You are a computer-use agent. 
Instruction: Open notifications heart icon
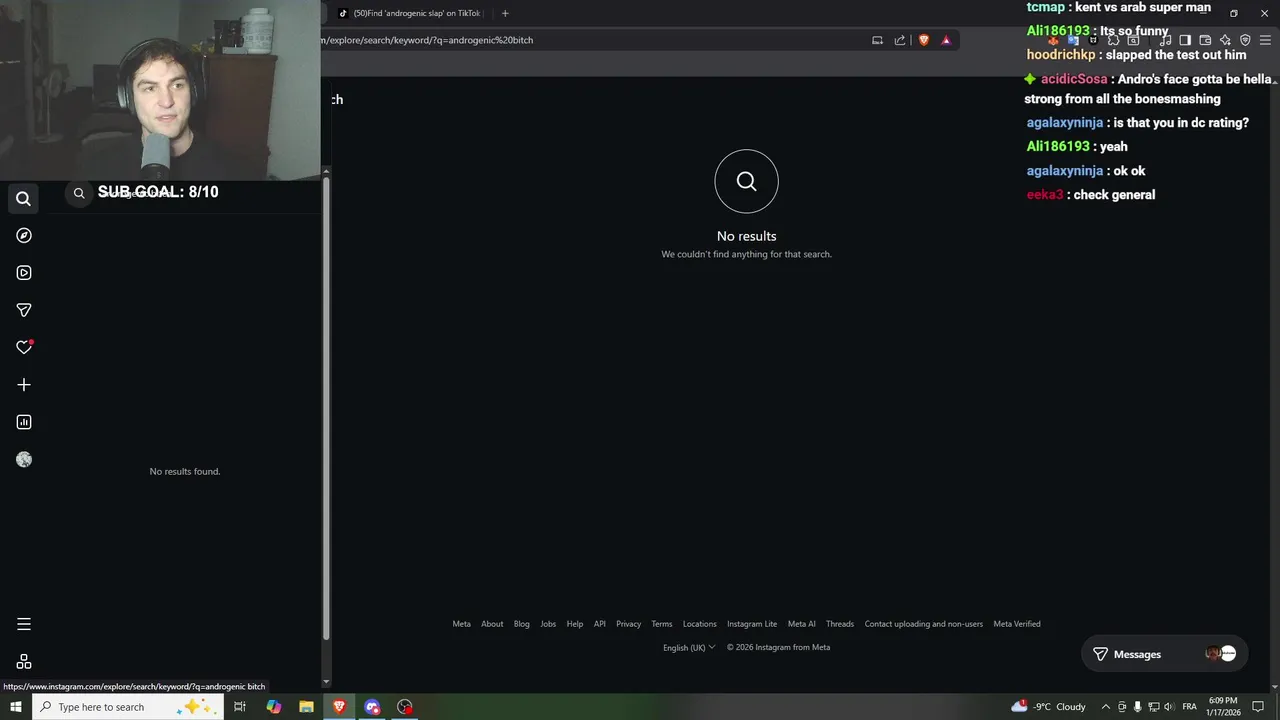tap(24, 347)
